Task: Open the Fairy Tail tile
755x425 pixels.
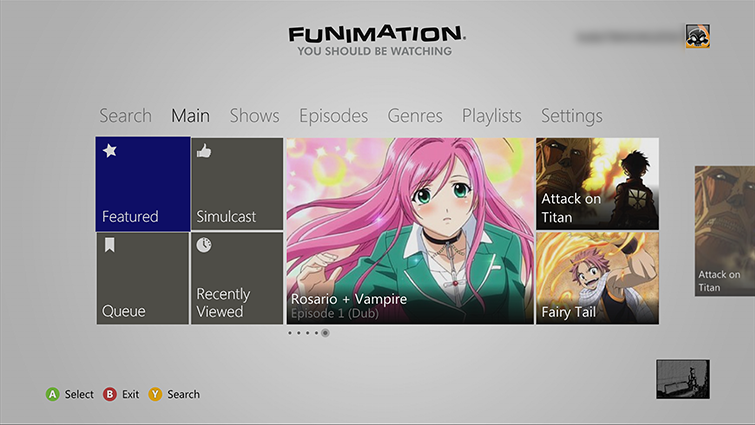Action: coord(598,278)
